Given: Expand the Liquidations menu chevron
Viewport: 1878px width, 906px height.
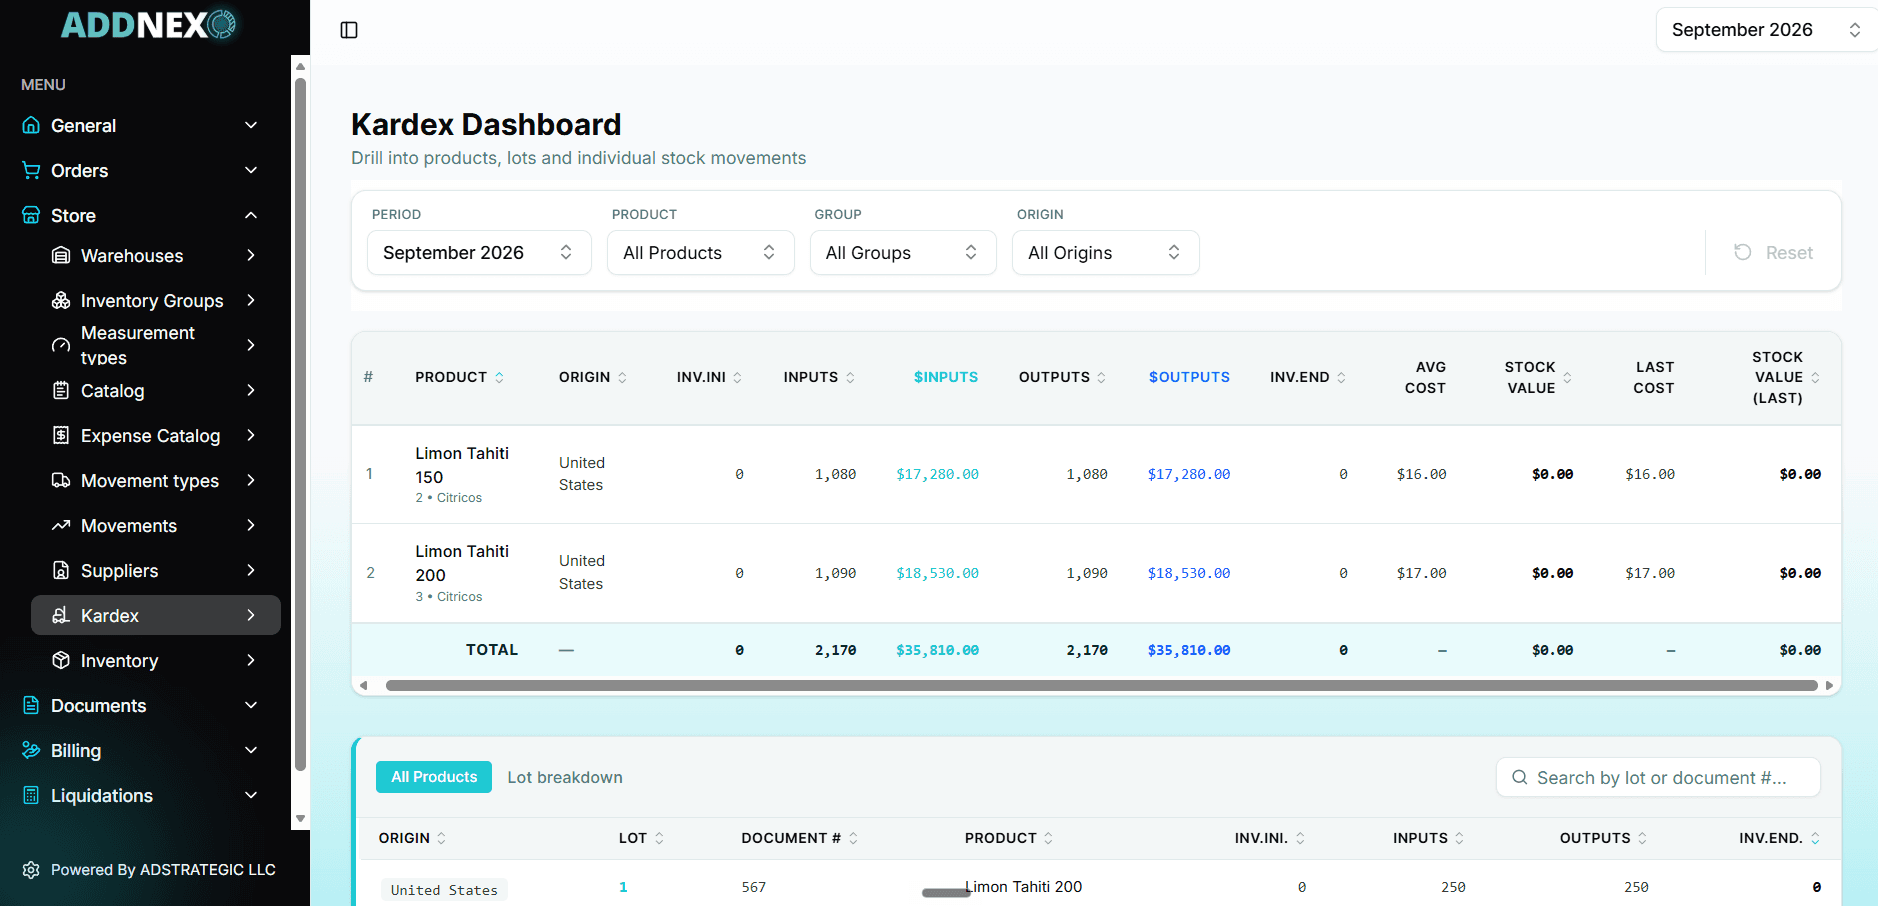Looking at the screenshot, I should [x=251, y=795].
